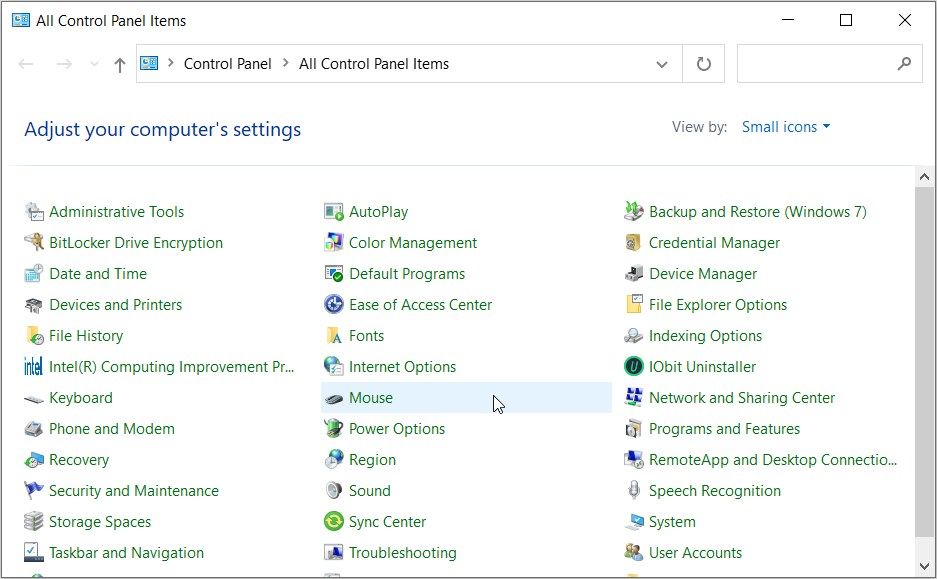Click the Control Panel breadcrumb
The width and height of the screenshot is (937, 579).
(228, 63)
